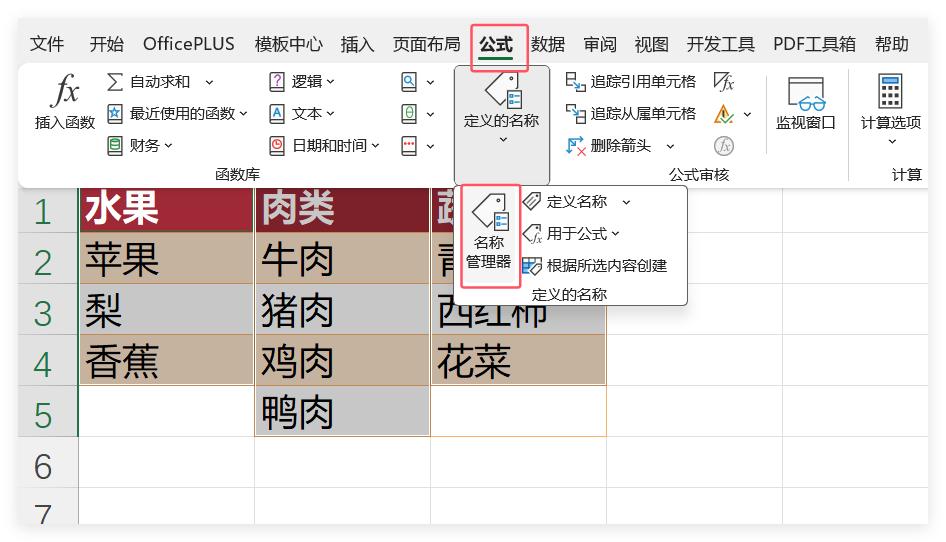Click 根据所选内容创建 icon
Image resolution: width=946 pixels, height=542 pixels.
(532, 266)
